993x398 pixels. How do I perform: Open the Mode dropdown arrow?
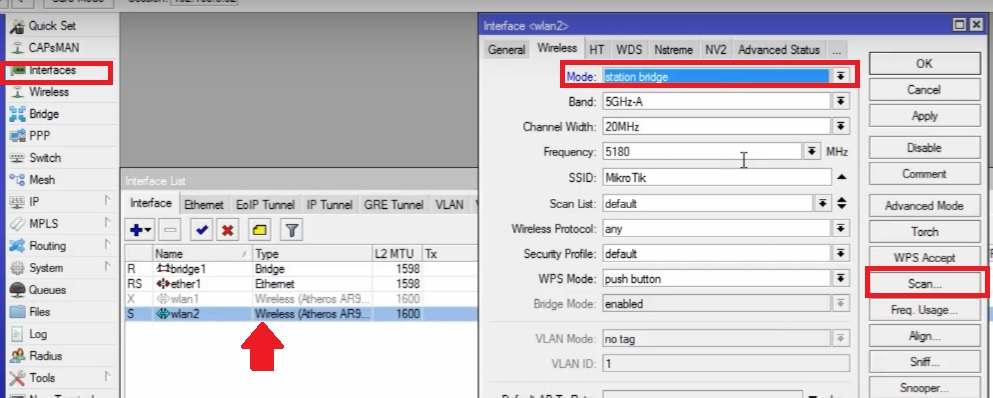[840, 76]
